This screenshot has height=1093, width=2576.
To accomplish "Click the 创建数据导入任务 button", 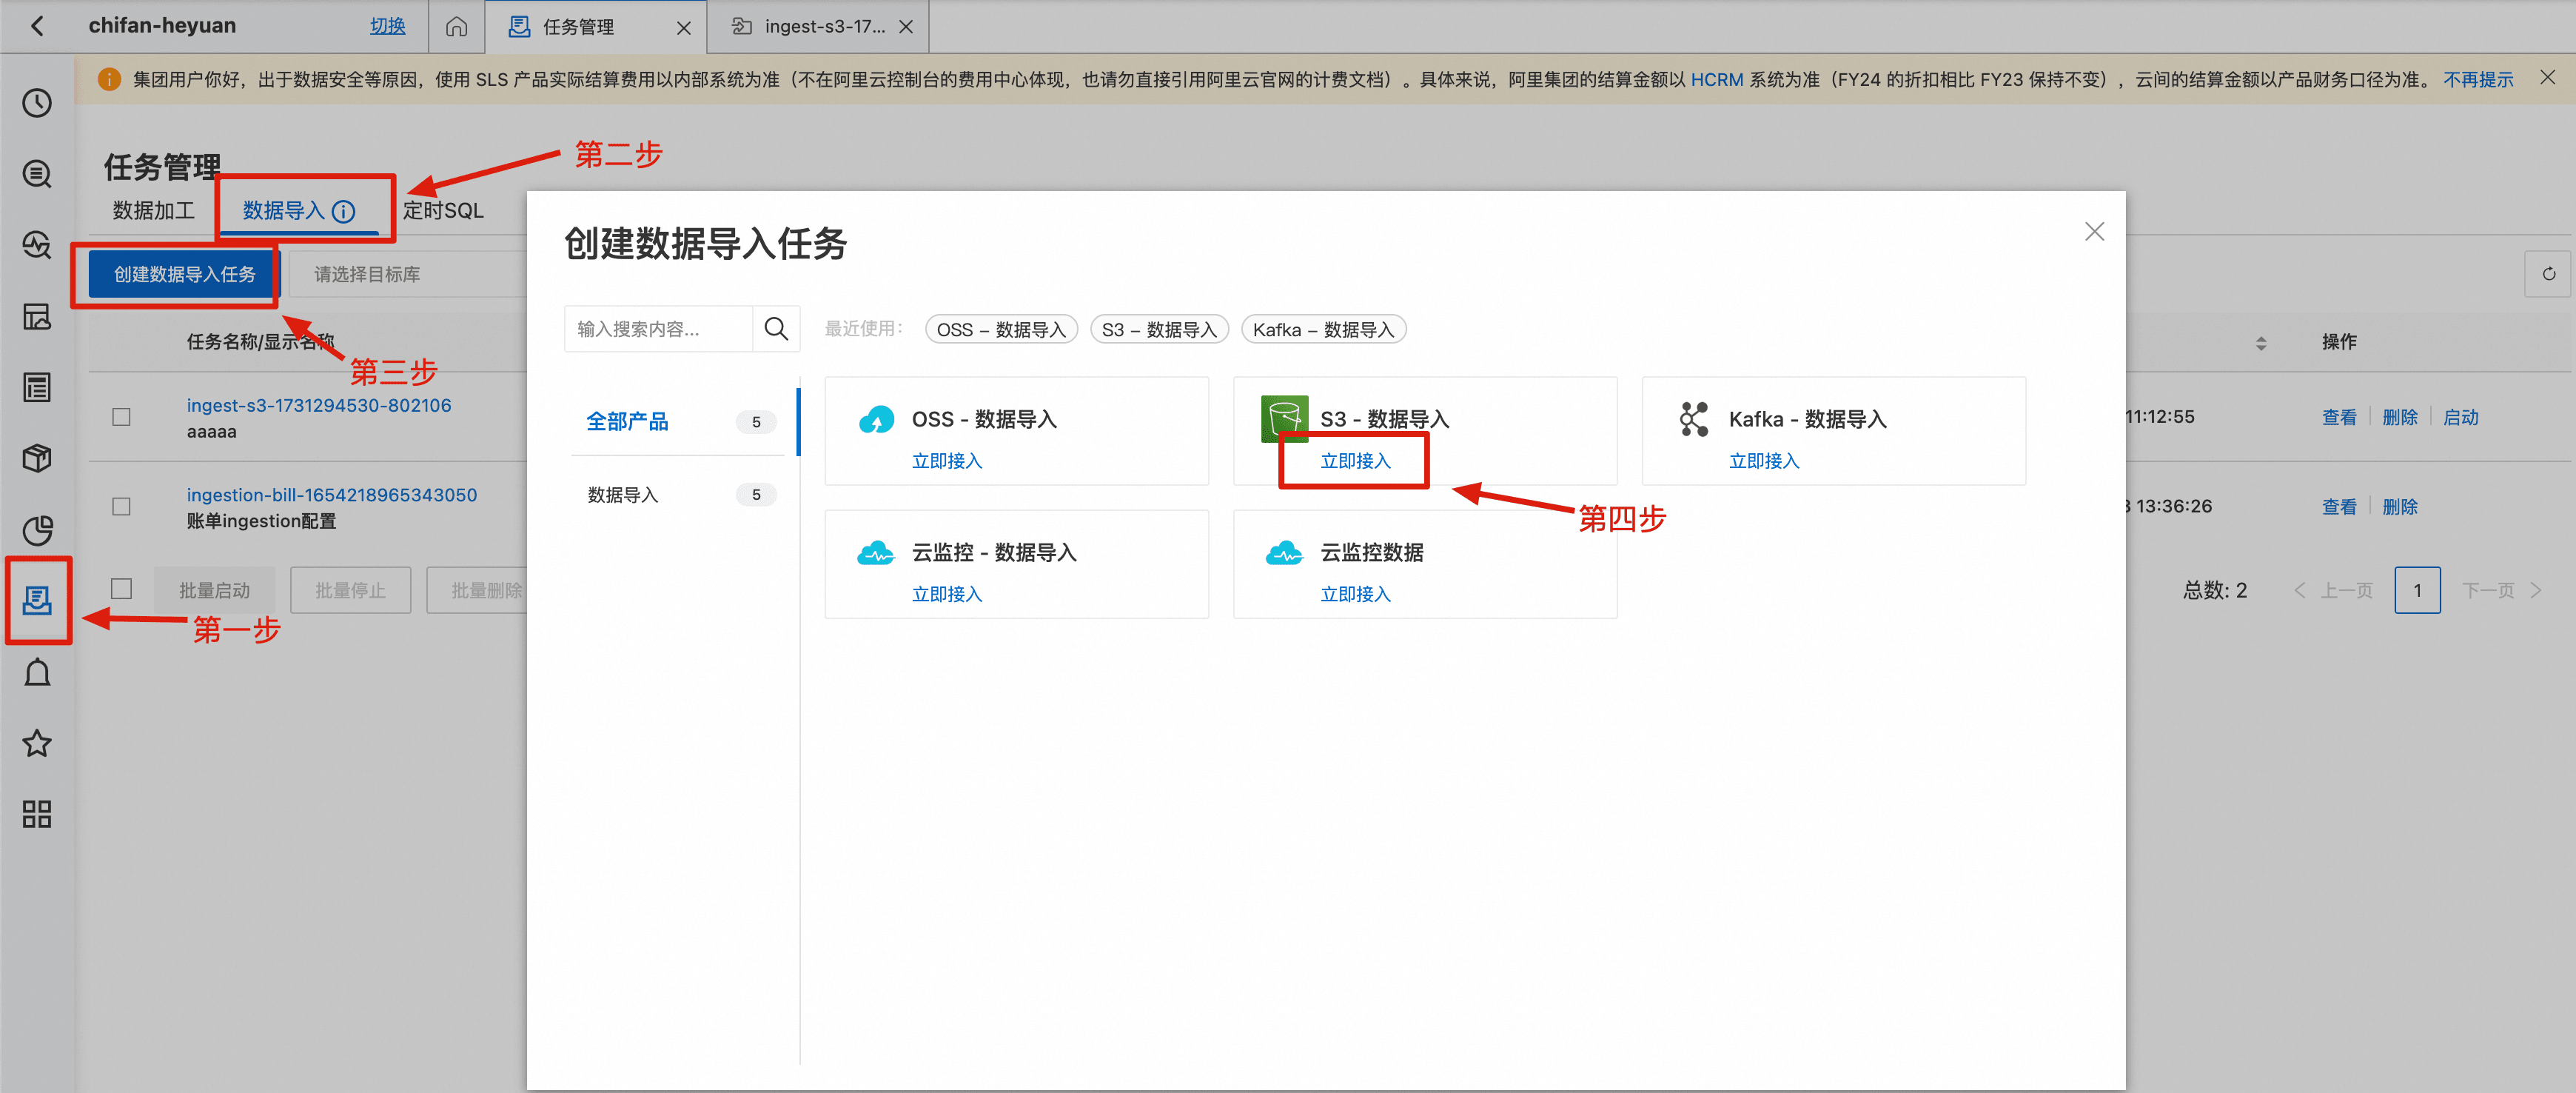I will click(184, 274).
